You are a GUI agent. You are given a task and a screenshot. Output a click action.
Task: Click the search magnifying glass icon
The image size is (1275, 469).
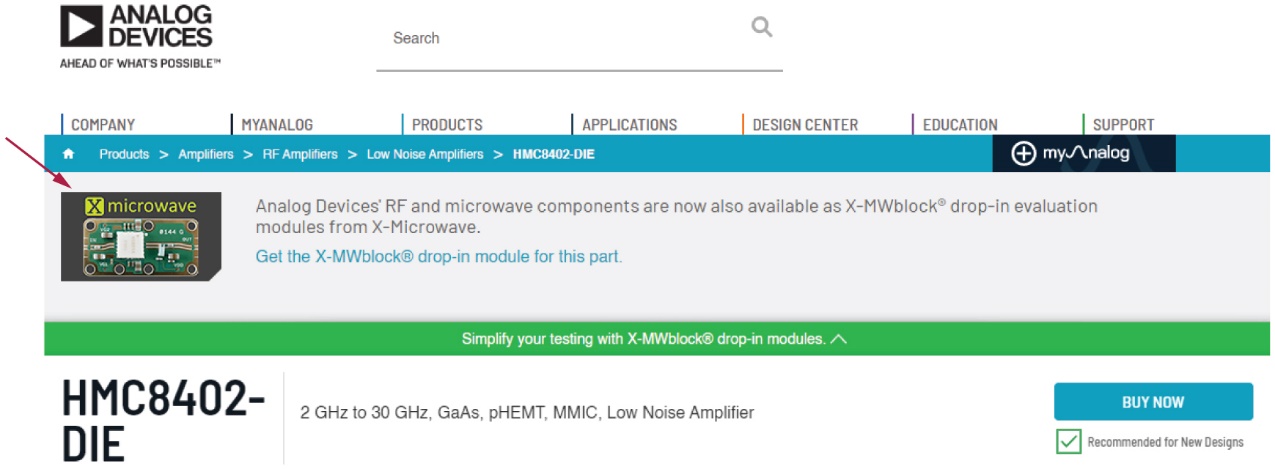click(762, 27)
